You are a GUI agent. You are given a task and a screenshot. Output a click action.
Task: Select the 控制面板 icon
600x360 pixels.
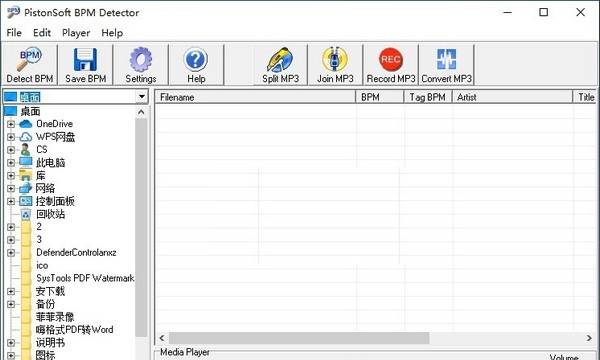(26, 201)
